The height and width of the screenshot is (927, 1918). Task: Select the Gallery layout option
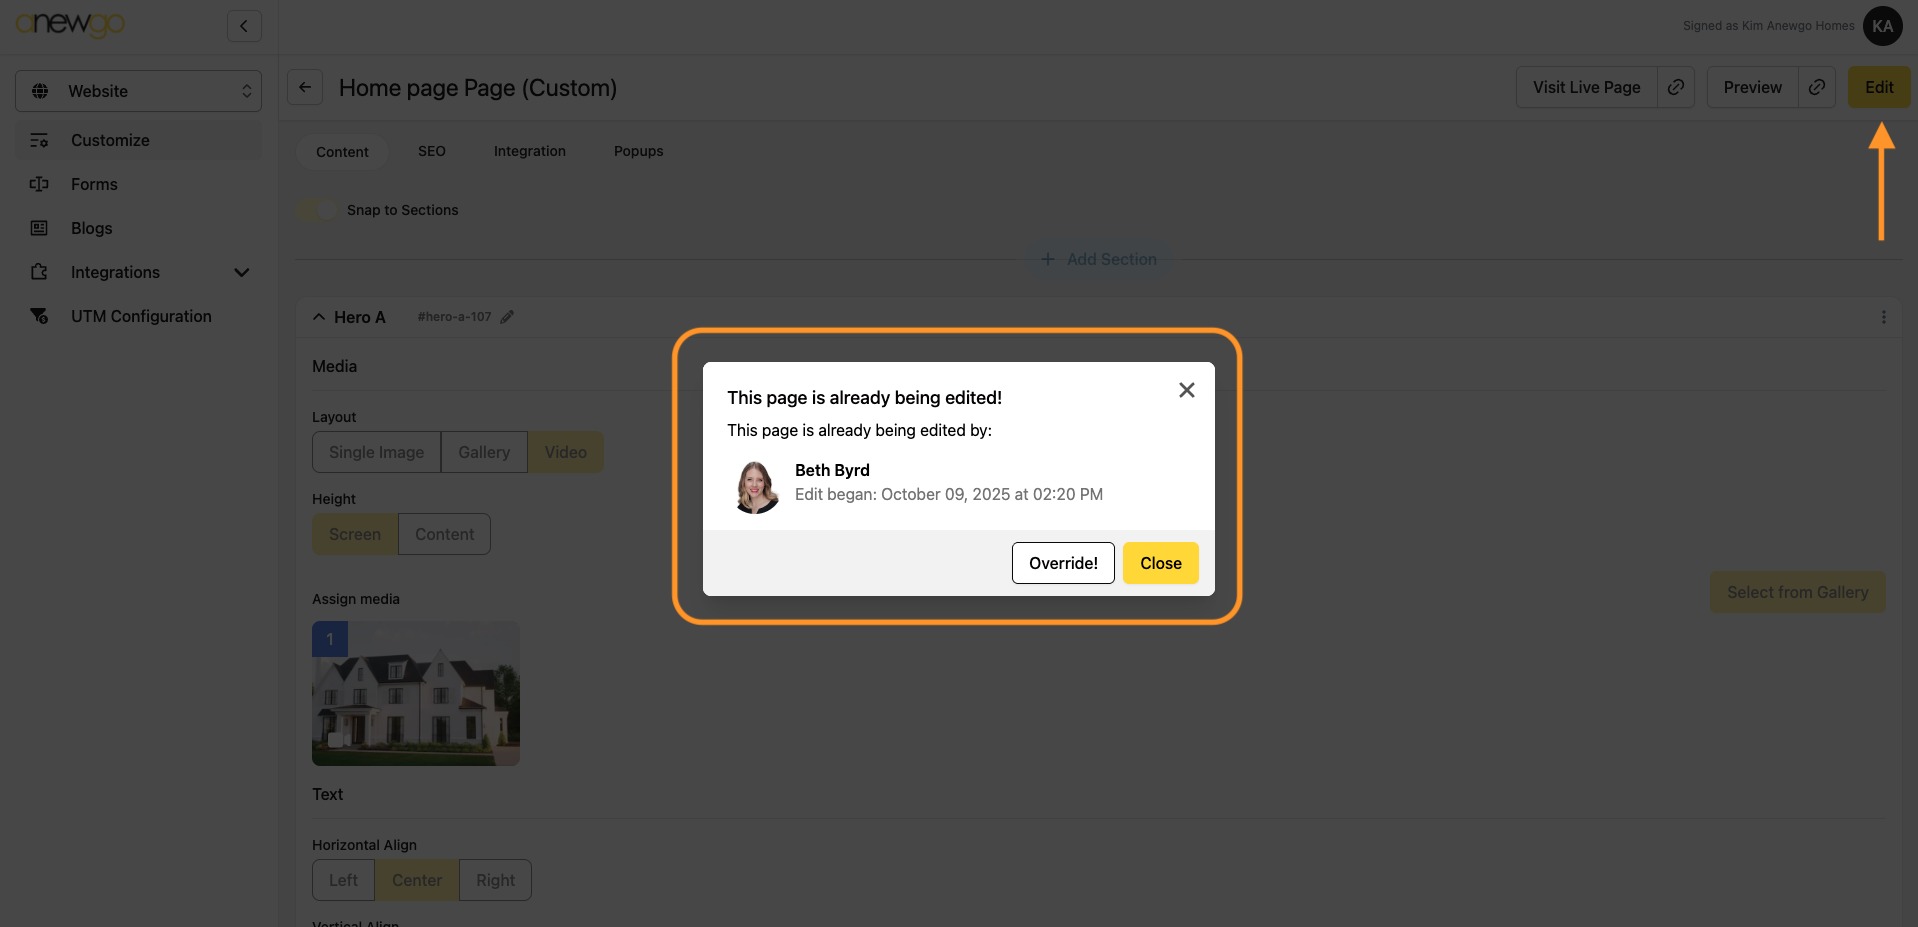484,452
